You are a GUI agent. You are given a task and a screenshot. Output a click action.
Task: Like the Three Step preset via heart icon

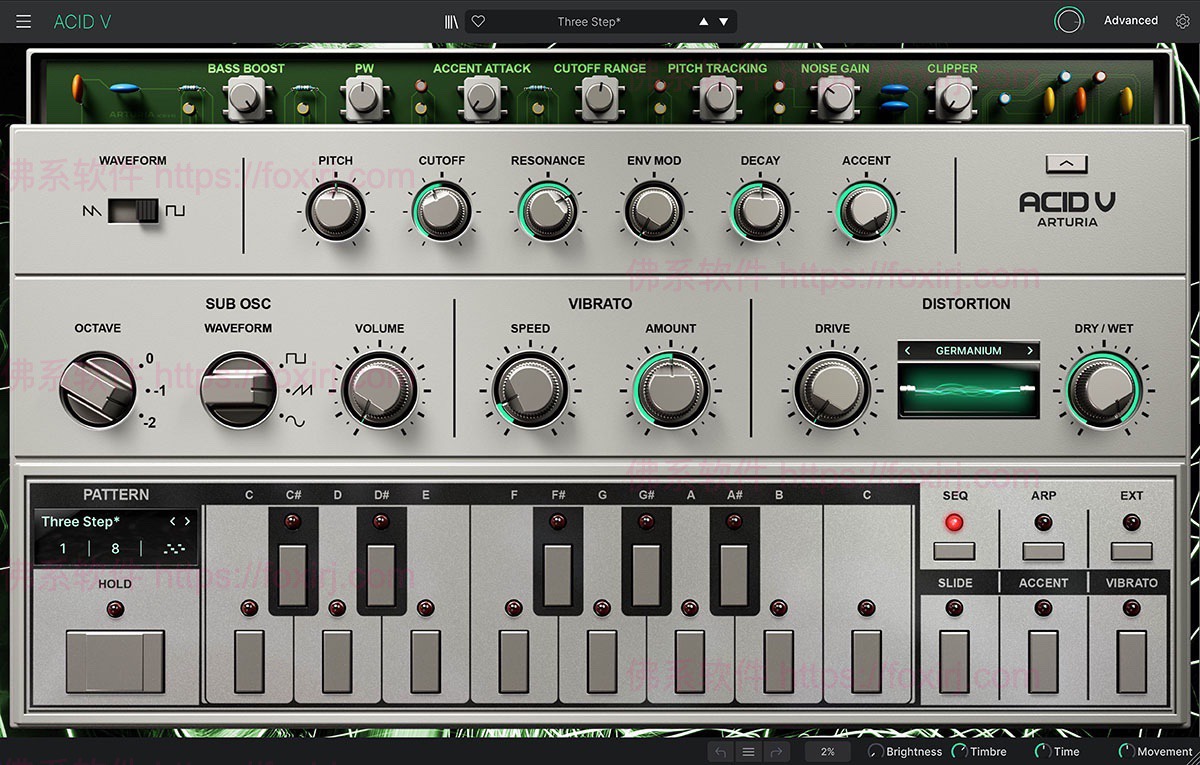(478, 20)
